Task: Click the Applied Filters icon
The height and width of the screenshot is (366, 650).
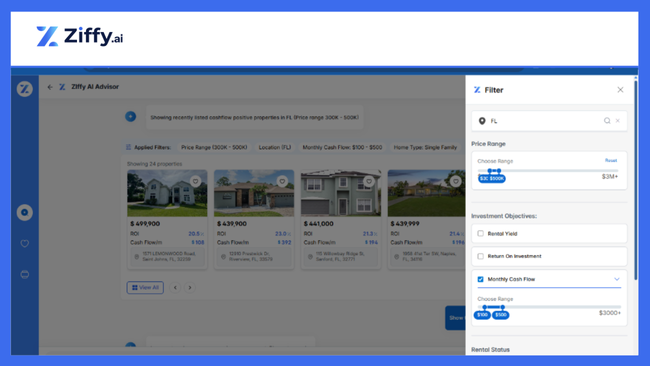Action: (x=129, y=147)
